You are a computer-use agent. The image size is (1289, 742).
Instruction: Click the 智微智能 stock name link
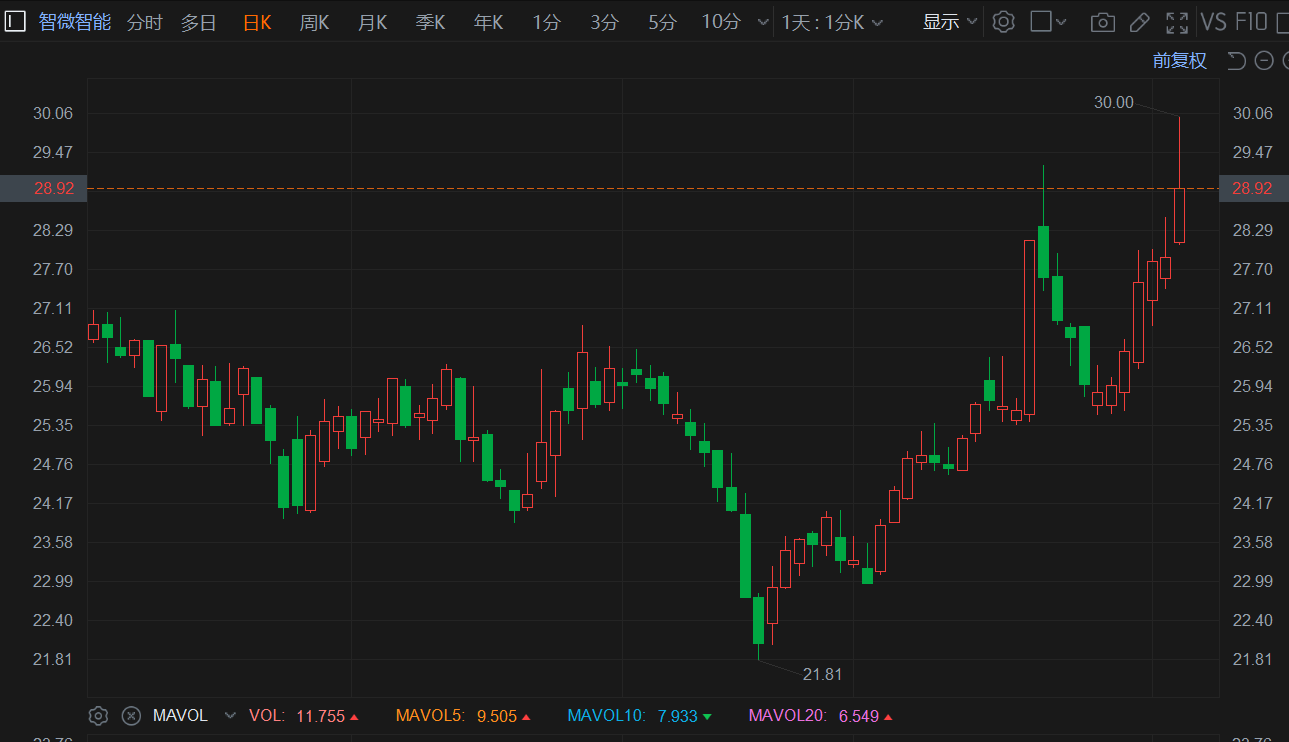[x=75, y=22]
